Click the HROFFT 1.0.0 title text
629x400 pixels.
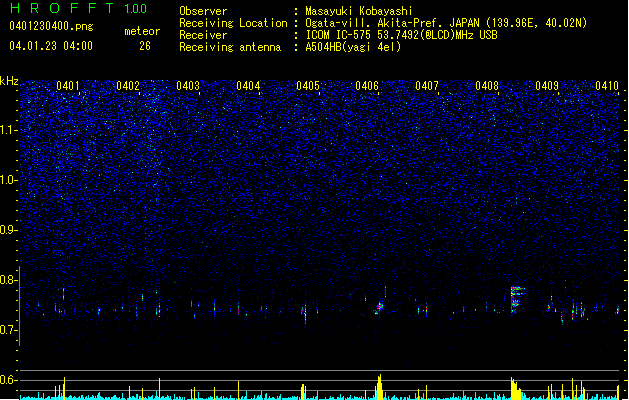79,8
